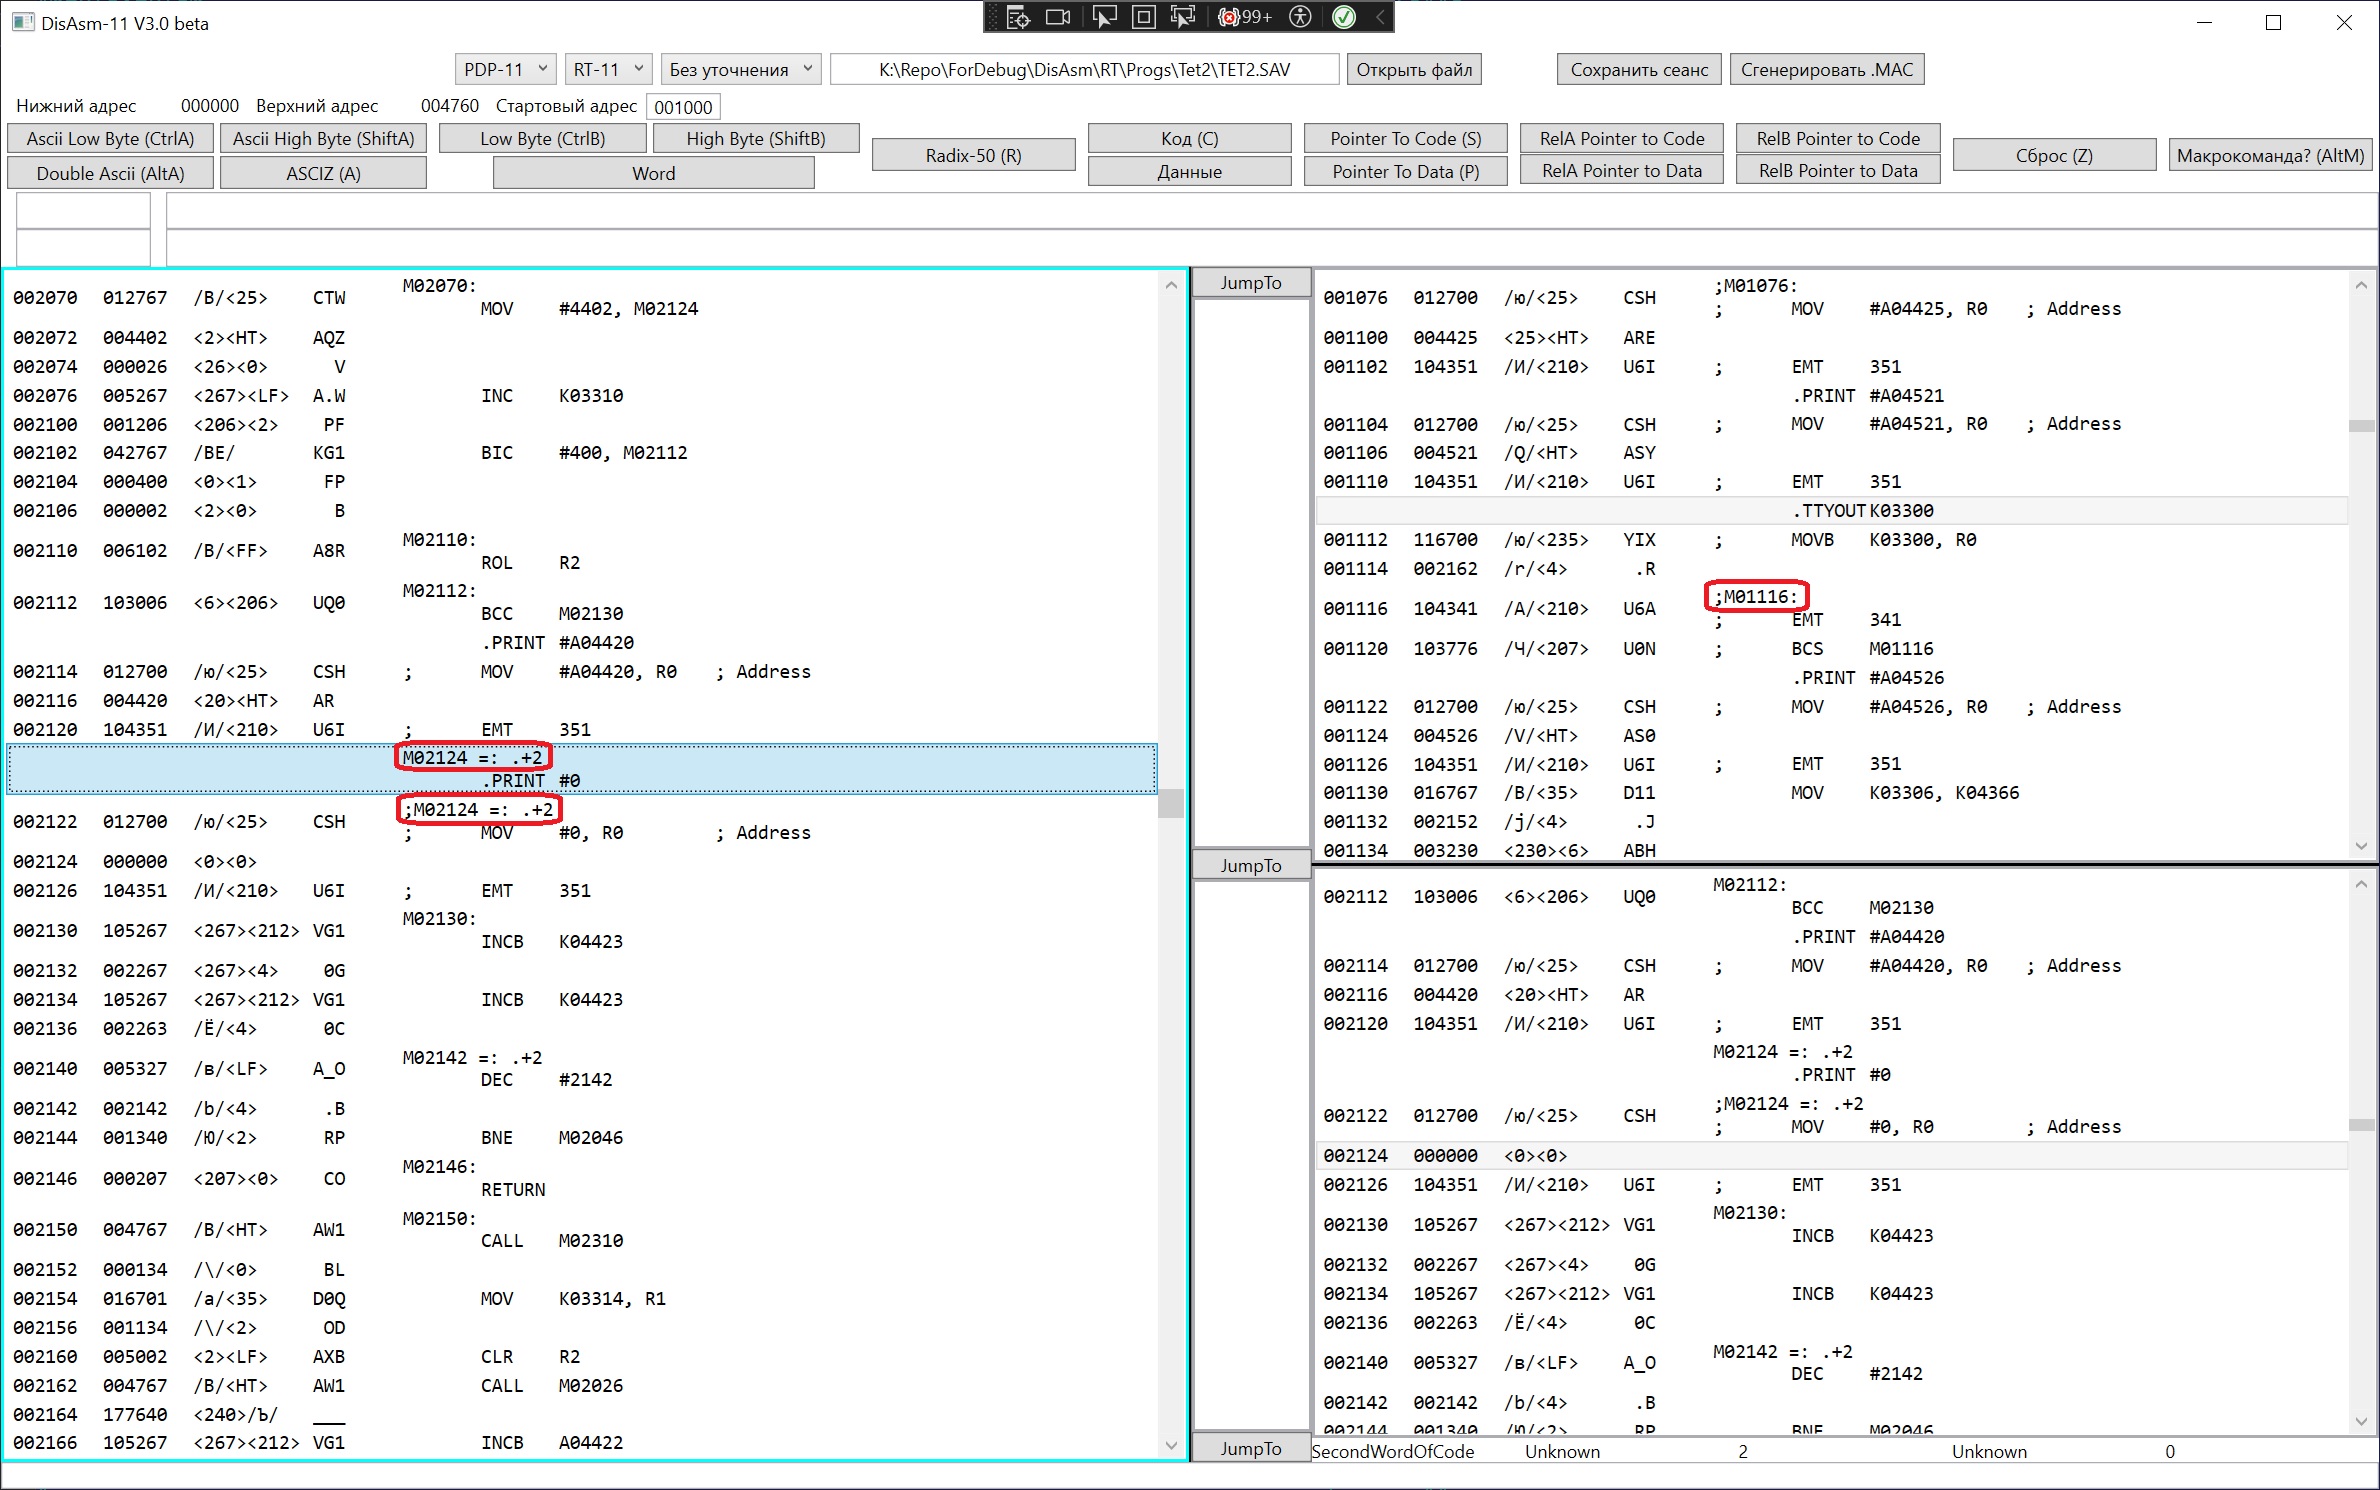Image resolution: width=2380 pixels, height=1490 pixels.
Task: Open Live Visual Tree icon in debug toolbar
Action: (1018, 17)
